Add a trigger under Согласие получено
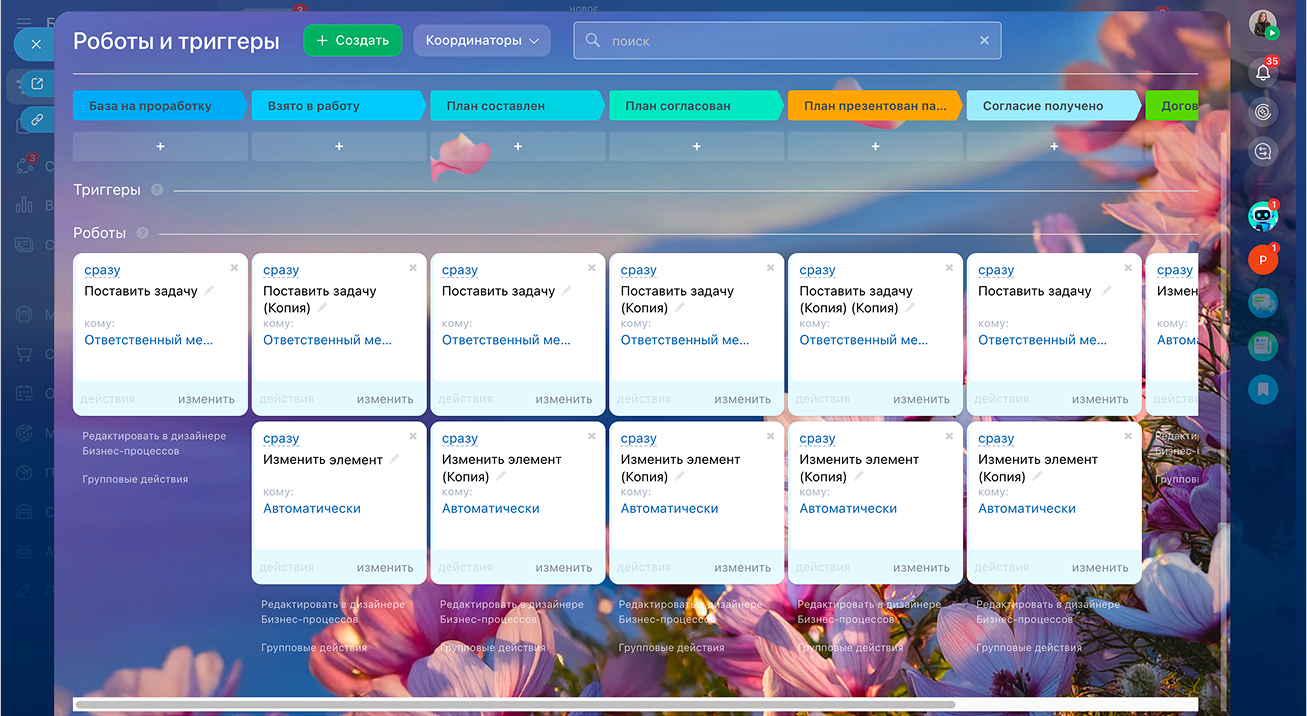 click(1055, 146)
